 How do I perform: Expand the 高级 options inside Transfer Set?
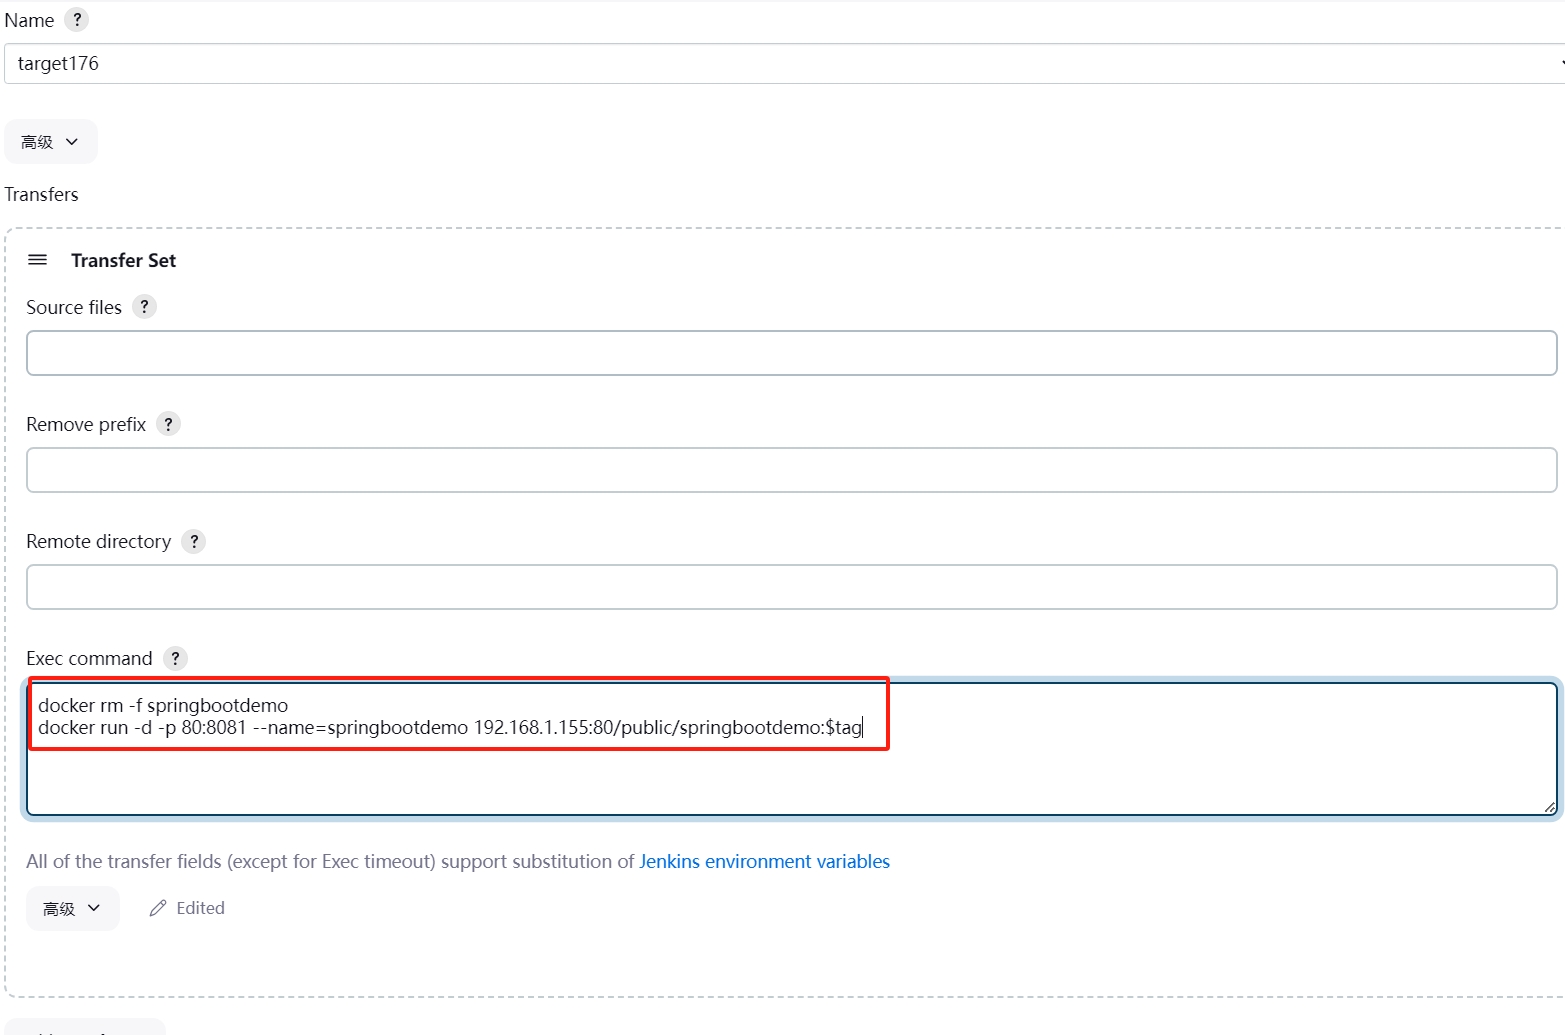73,908
